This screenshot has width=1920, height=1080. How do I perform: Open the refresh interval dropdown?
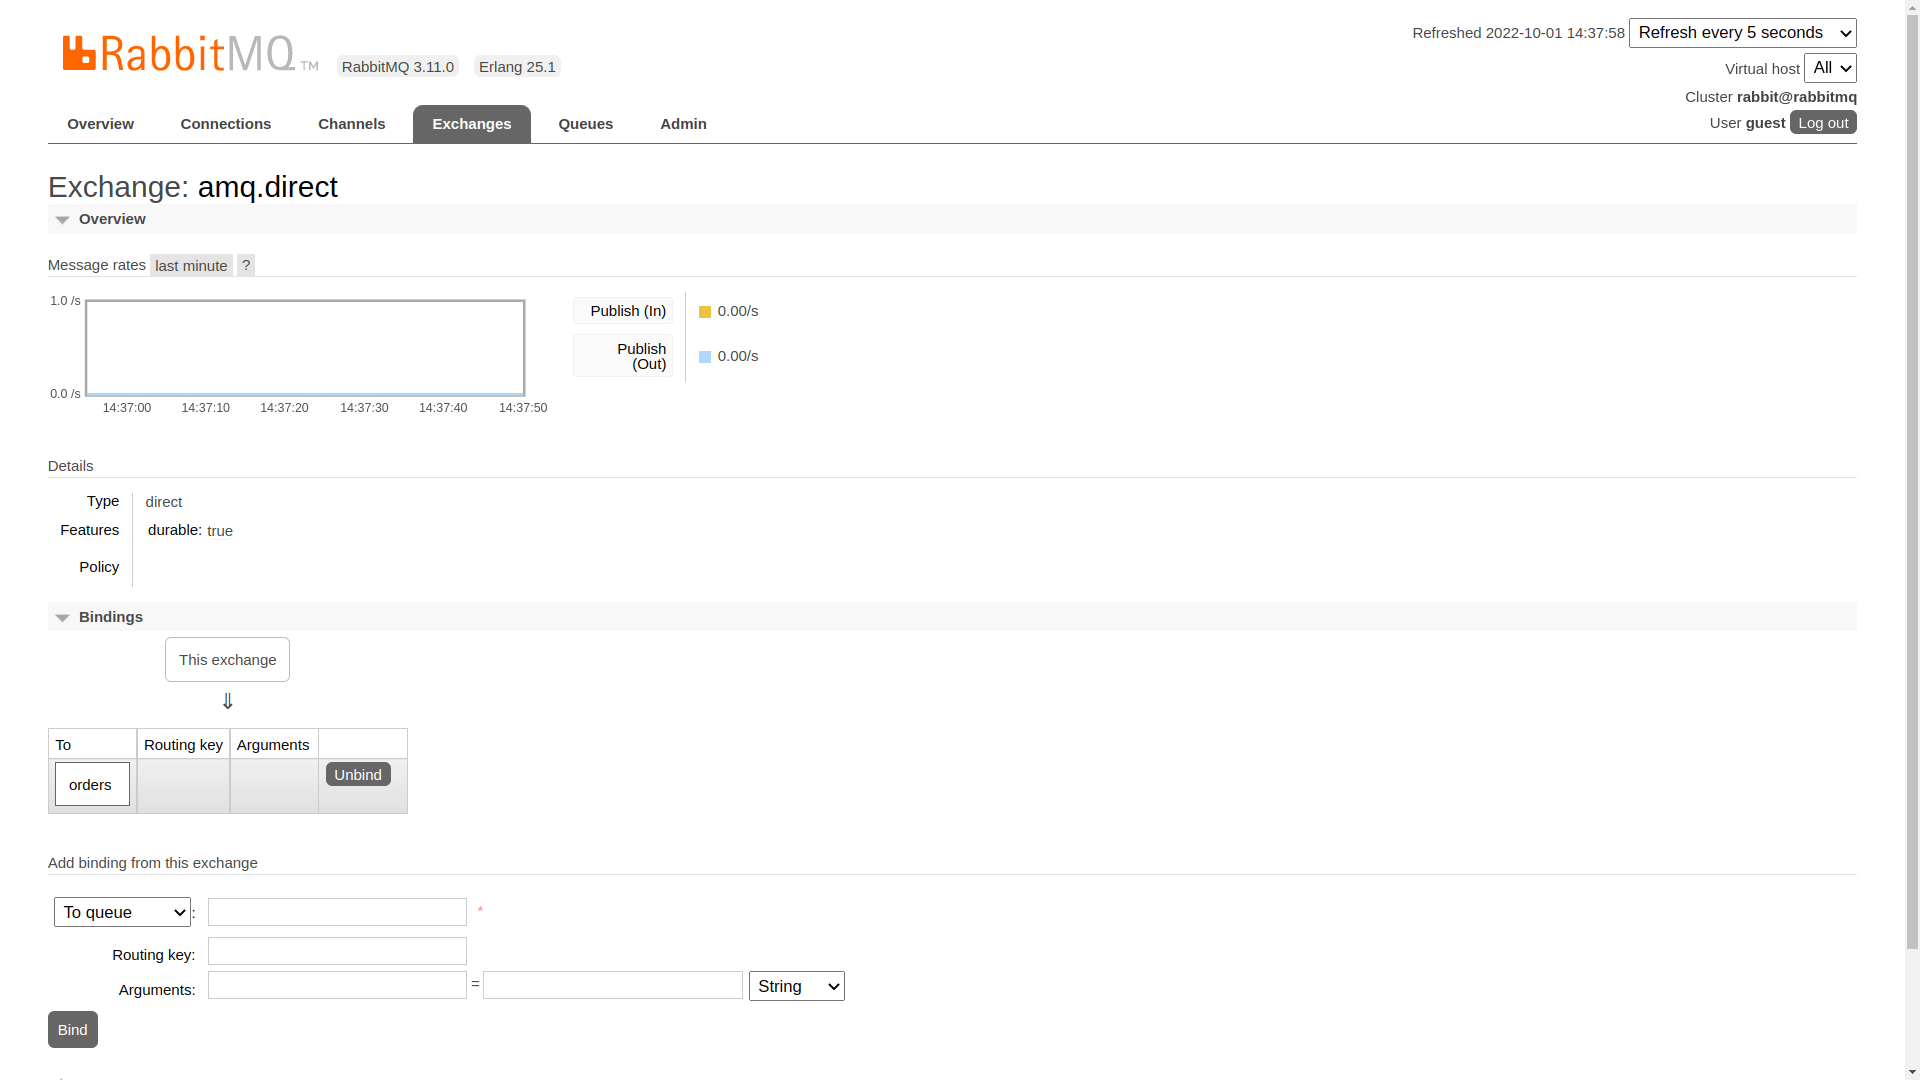(1742, 33)
